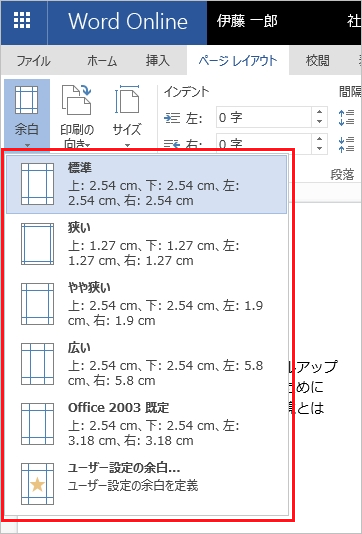Decrease left indent with down stepper

[x=319, y=121]
